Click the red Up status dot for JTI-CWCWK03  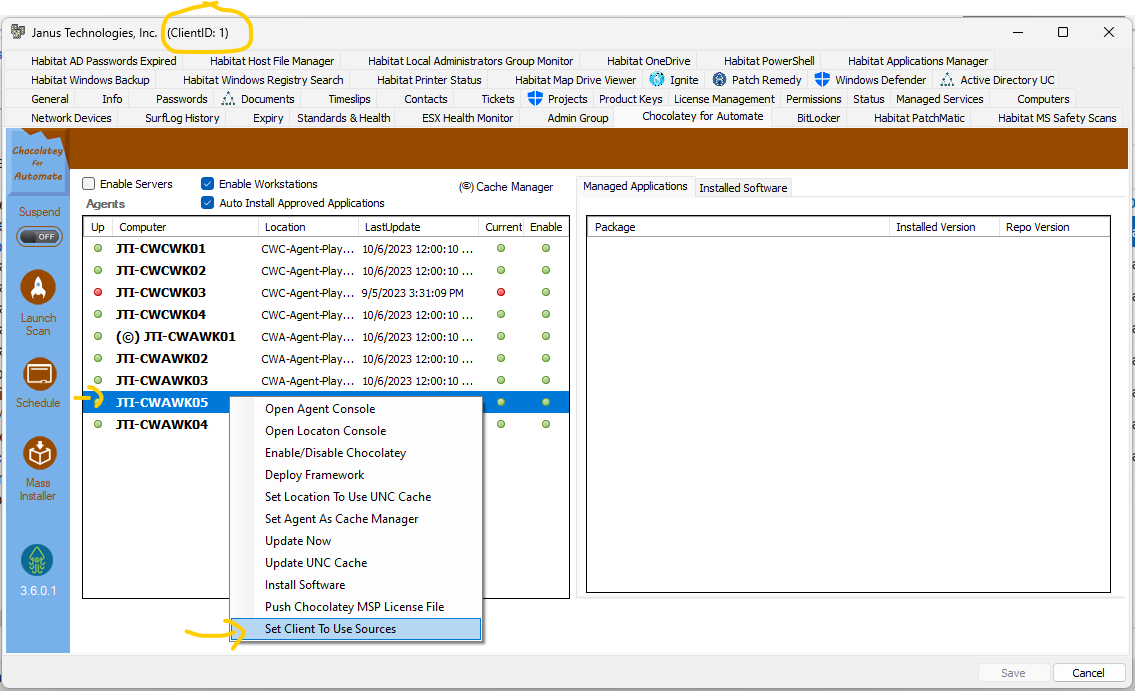[x=98, y=292]
